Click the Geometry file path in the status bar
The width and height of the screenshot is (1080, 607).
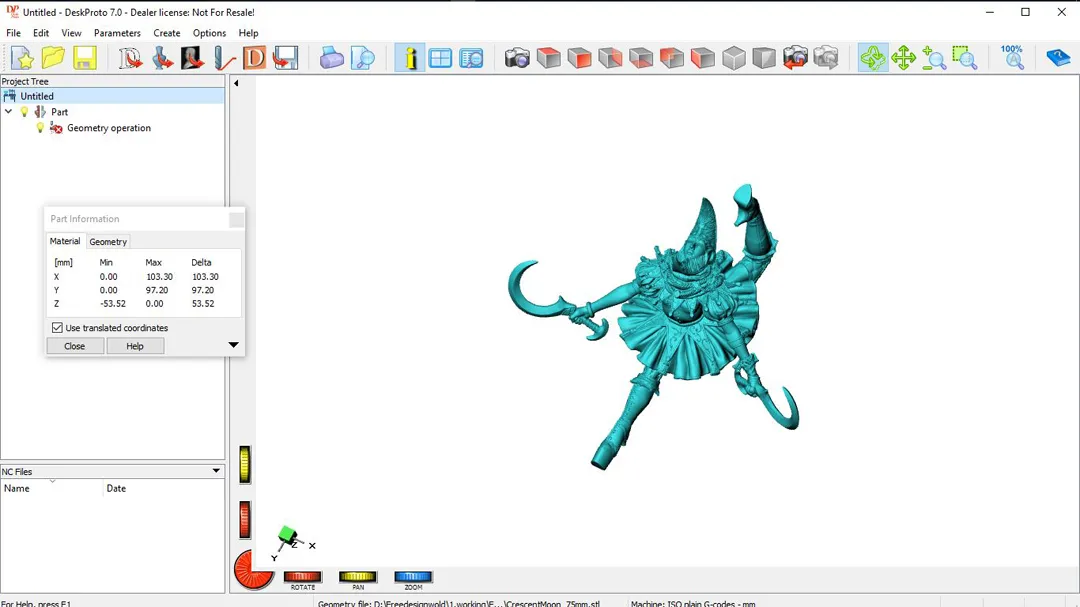pyautogui.click(x=458, y=604)
